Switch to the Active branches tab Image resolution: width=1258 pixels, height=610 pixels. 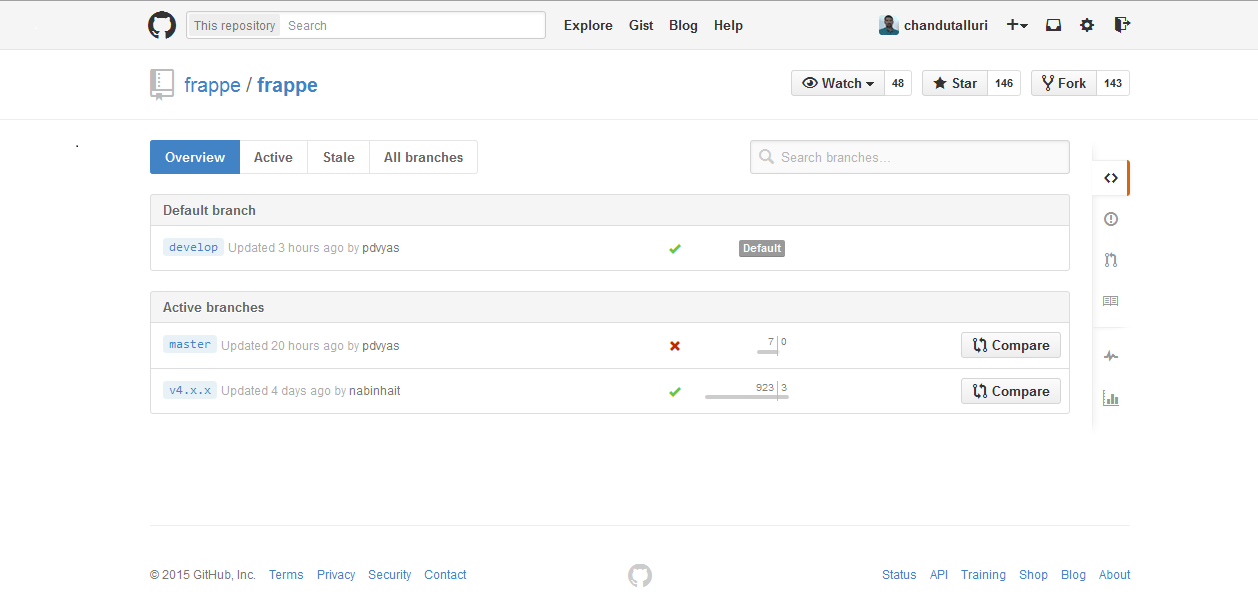[x=273, y=157]
